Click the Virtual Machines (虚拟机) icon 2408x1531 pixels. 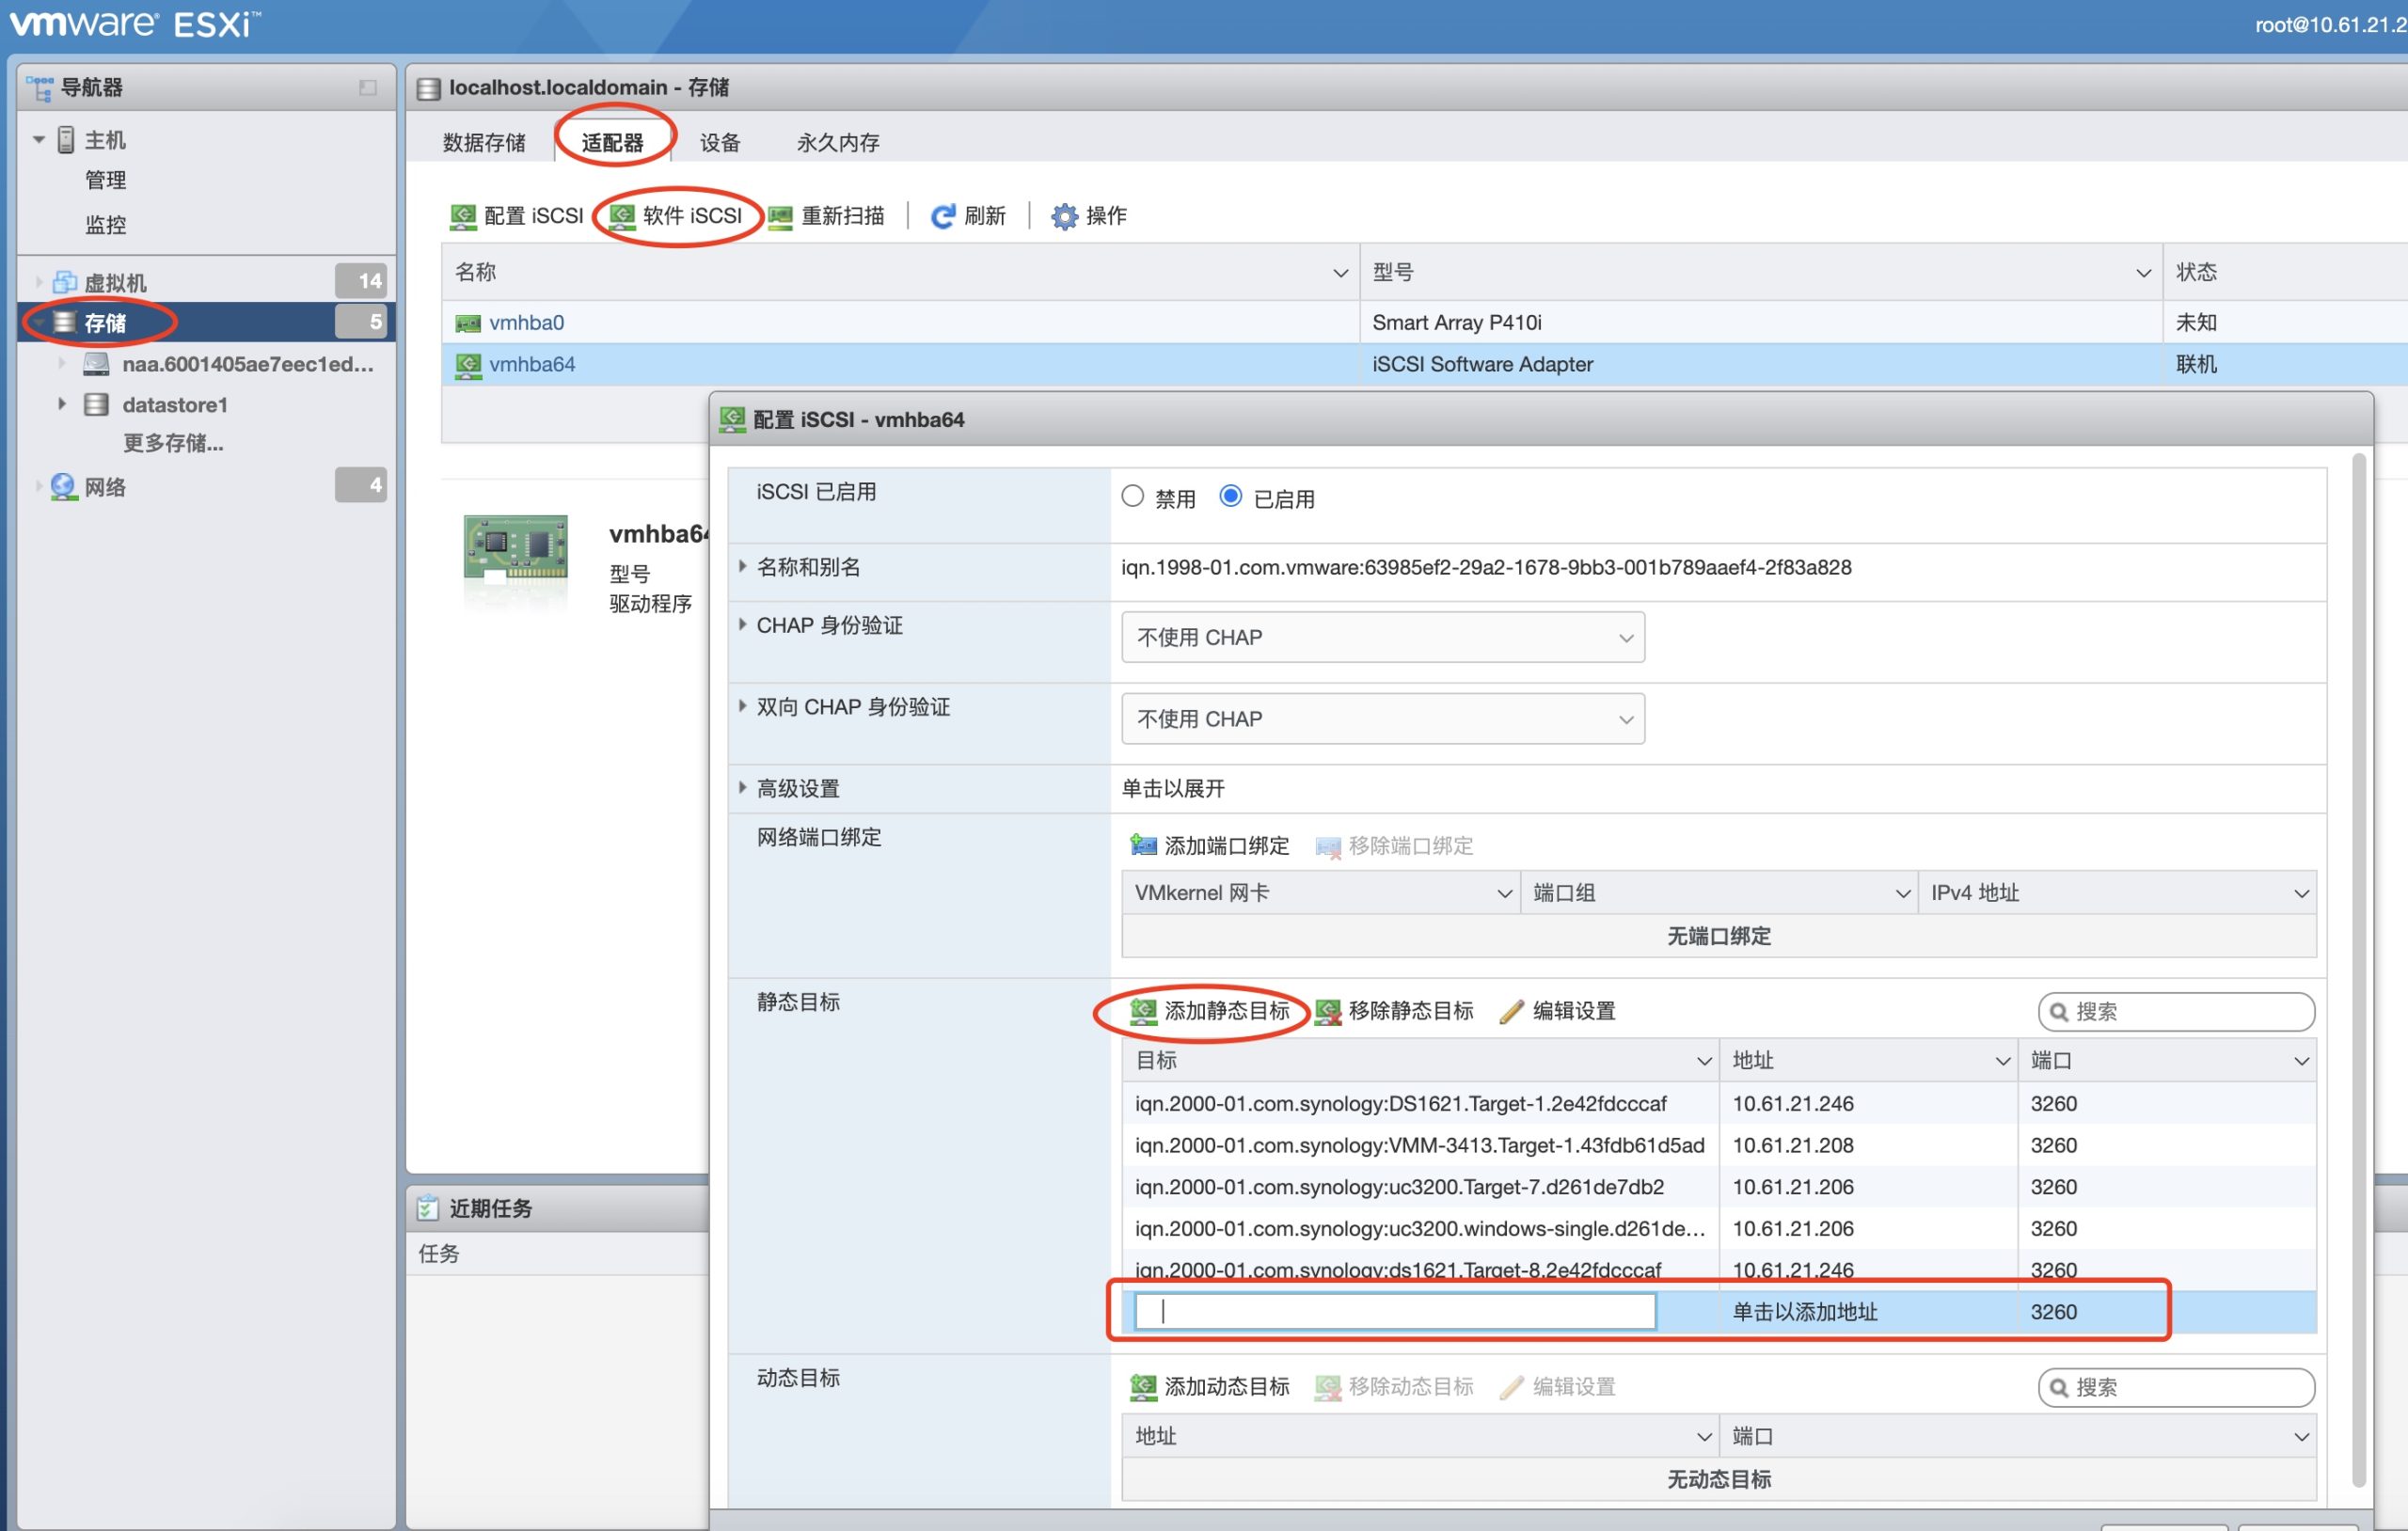(x=65, y=282)
